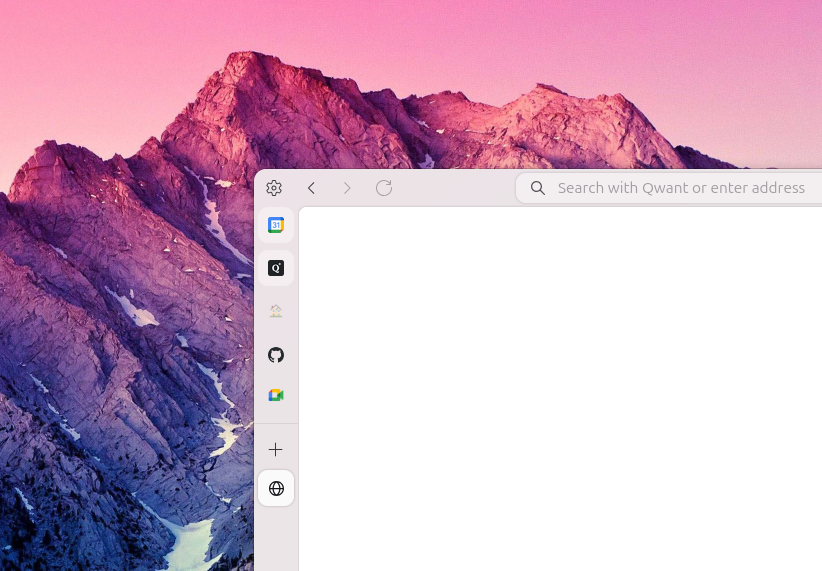This screenshot has height=571, width=822.
Task: Launch the Google Meet web app
Action: 276,395
